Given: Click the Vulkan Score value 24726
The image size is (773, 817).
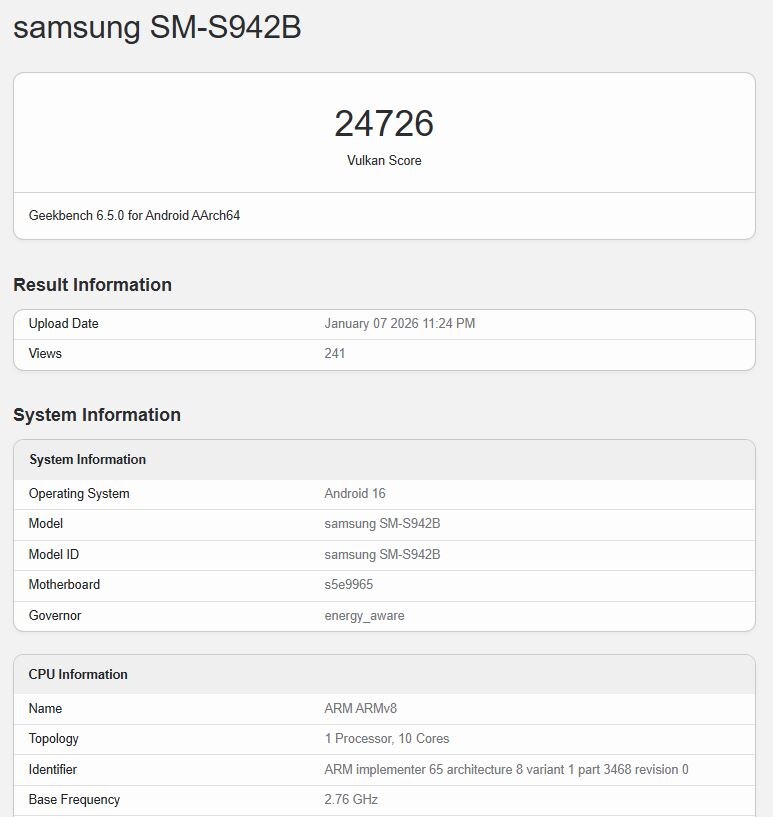Looking at the screenshot, I should pyautogui.click(x=385, y=124).
